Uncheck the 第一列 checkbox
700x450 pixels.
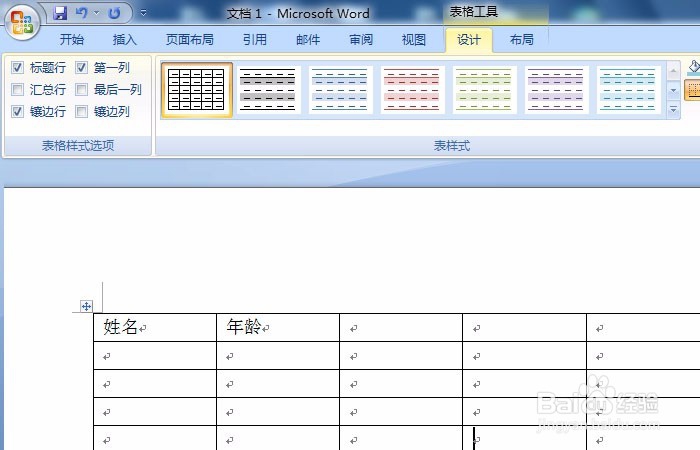click(81, 67)
